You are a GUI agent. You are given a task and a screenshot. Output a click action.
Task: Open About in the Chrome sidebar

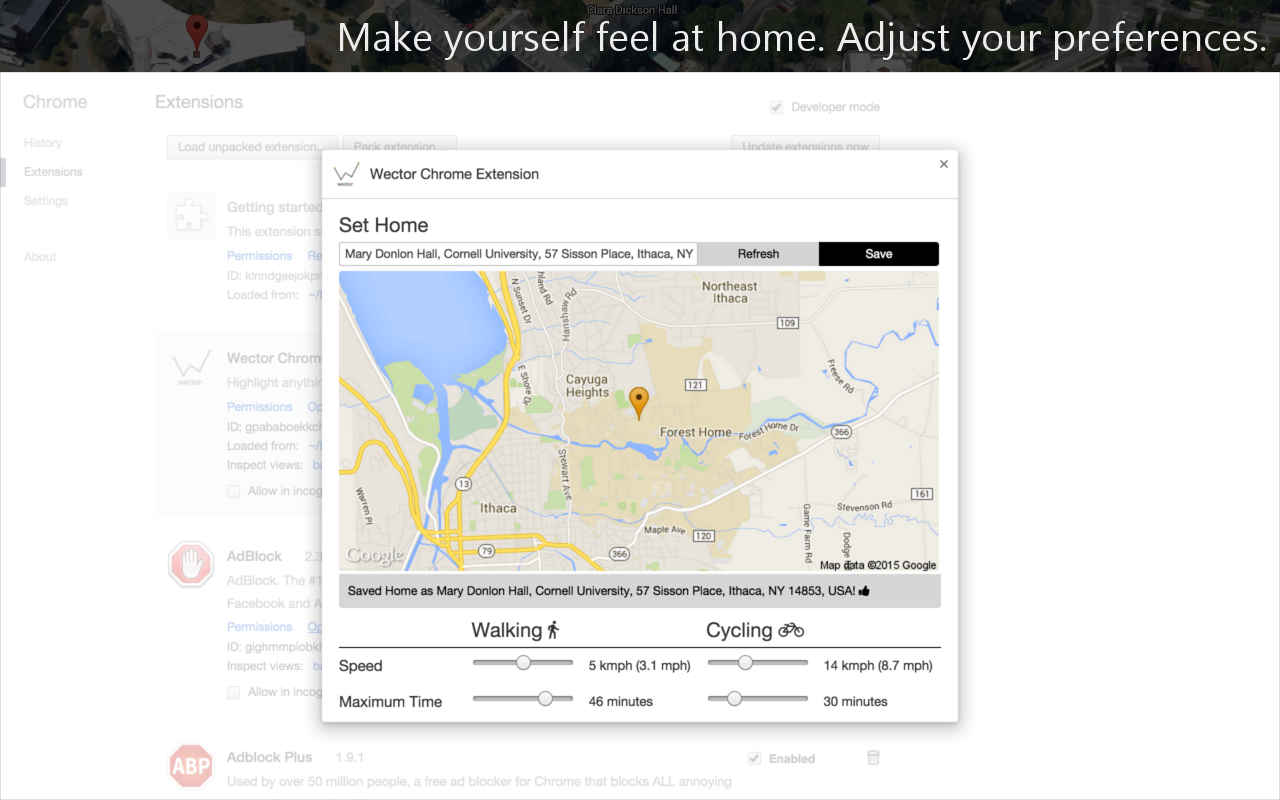pos(40,257)
